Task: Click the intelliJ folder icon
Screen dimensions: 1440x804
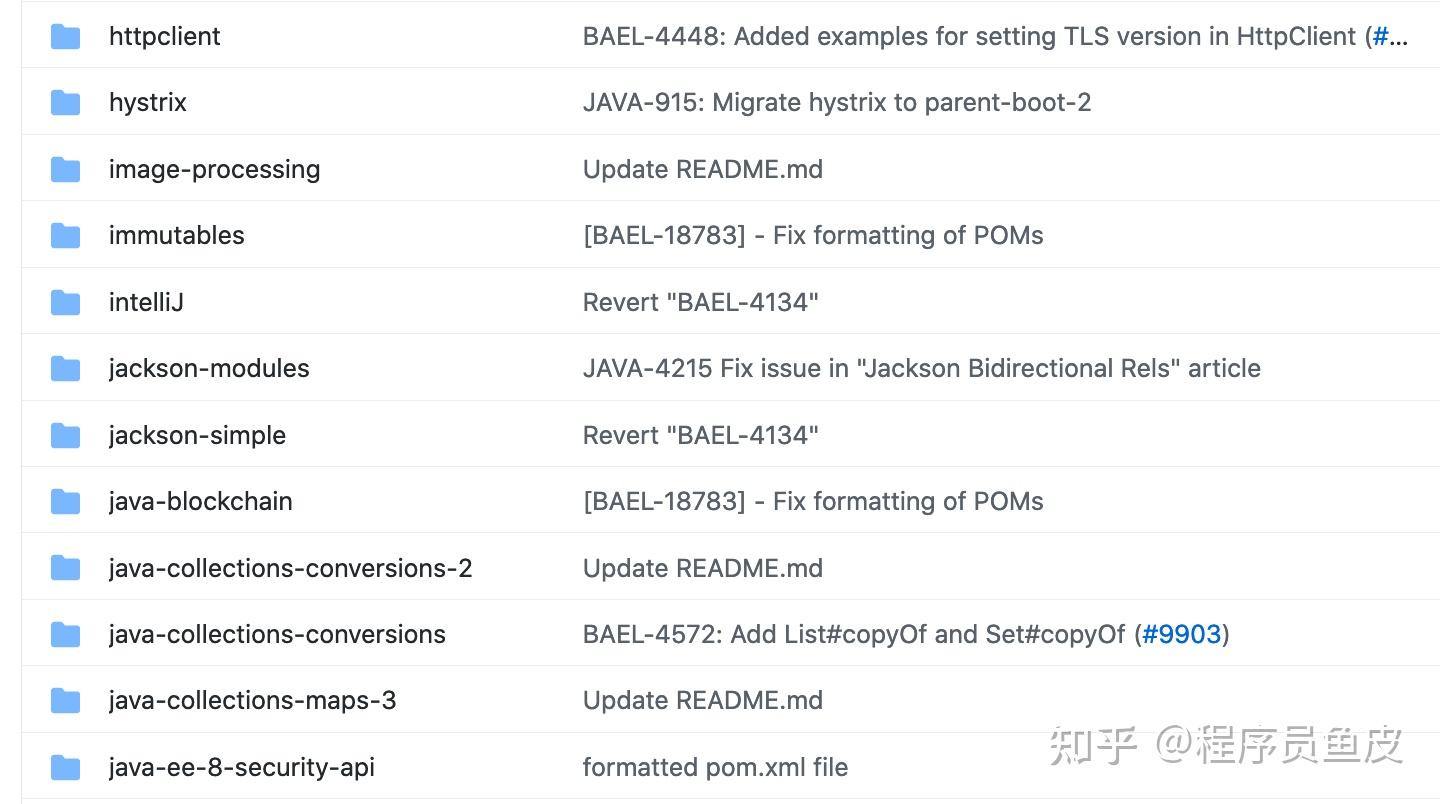Action: (65, 303)
